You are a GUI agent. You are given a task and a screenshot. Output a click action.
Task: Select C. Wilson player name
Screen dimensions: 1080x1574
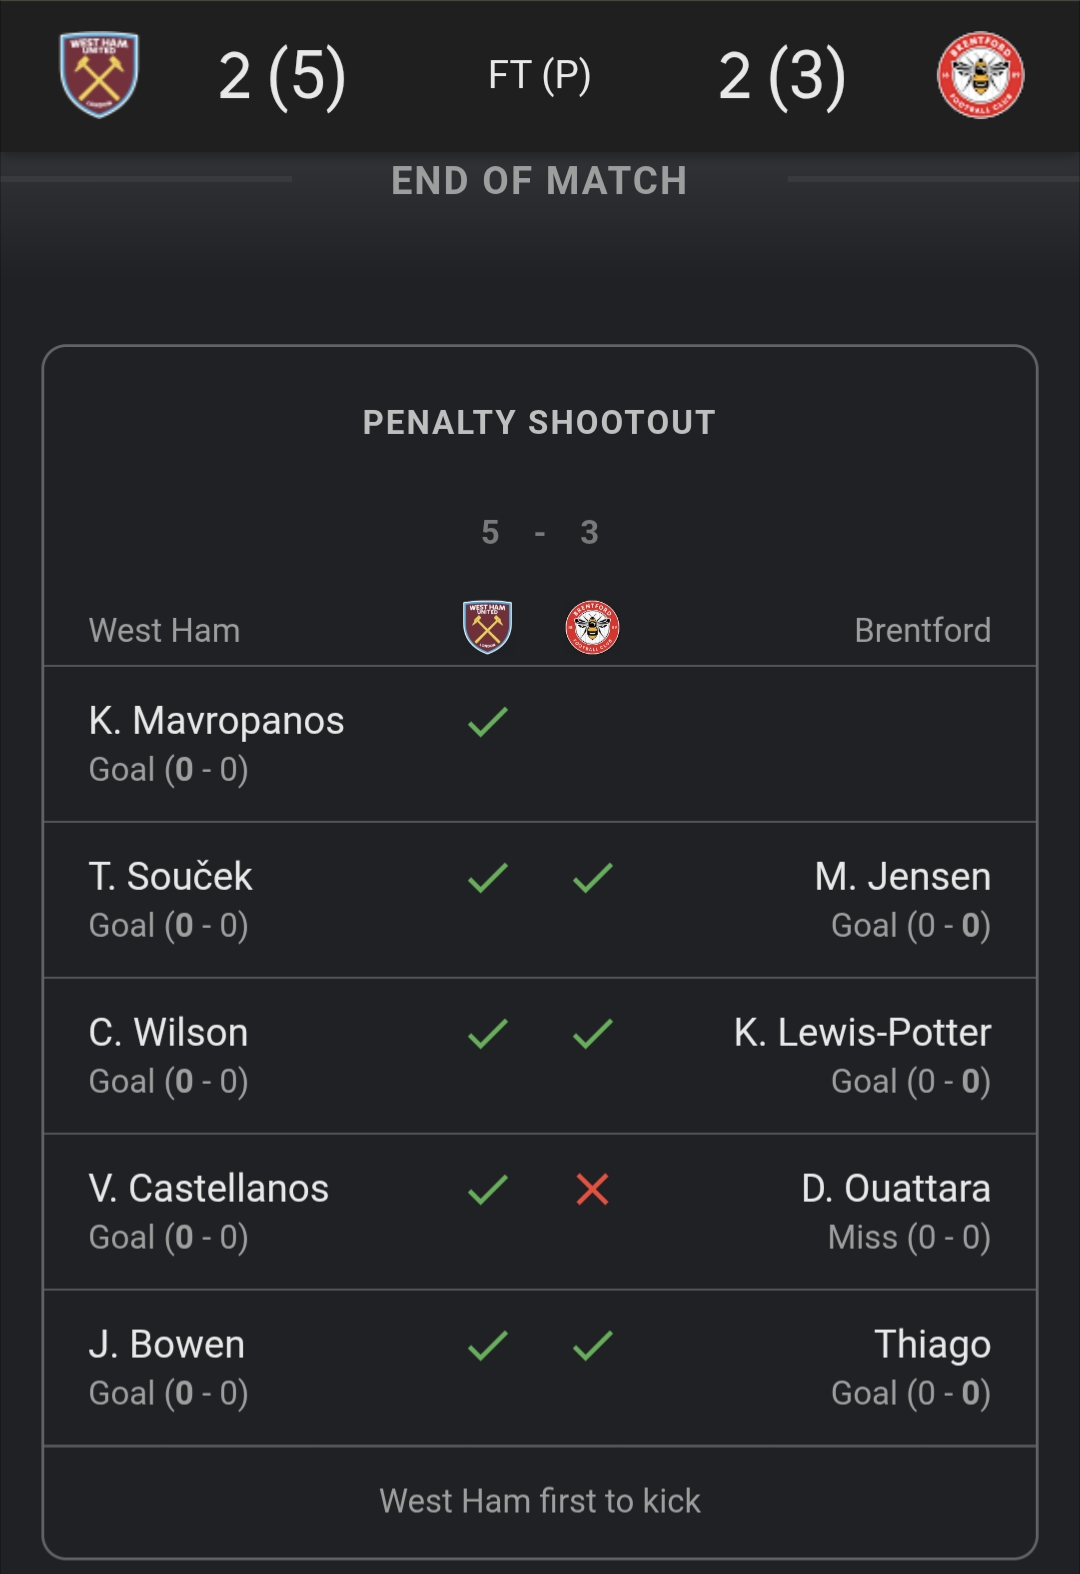click(168, 1033)
